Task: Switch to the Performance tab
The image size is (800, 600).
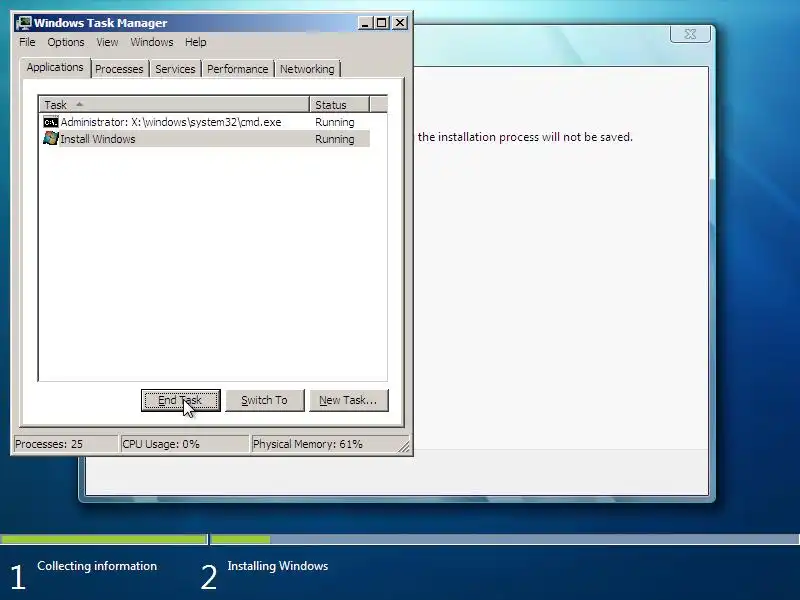Action: pyautogui.click(x=237, y=69)
